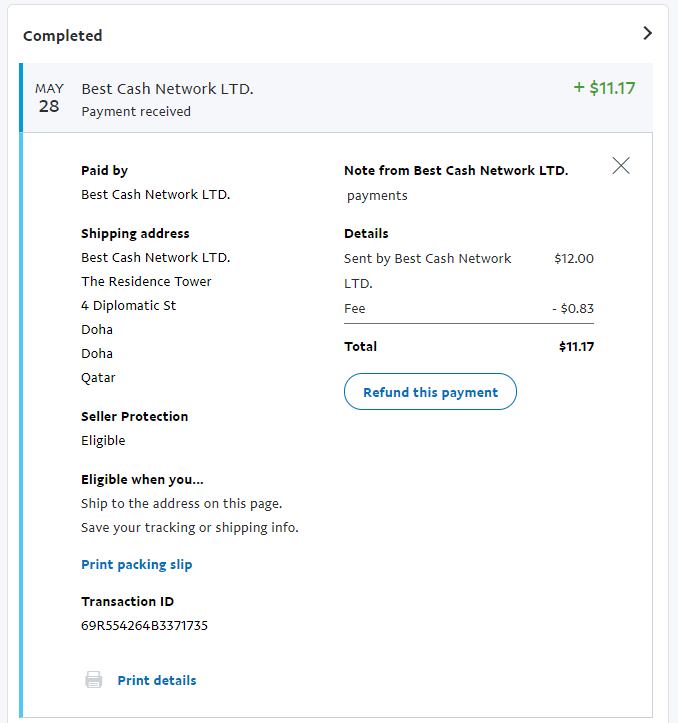678x723 pixels.
Task: Click Eligible under Seller Protection
Action: tap(103, 440)
